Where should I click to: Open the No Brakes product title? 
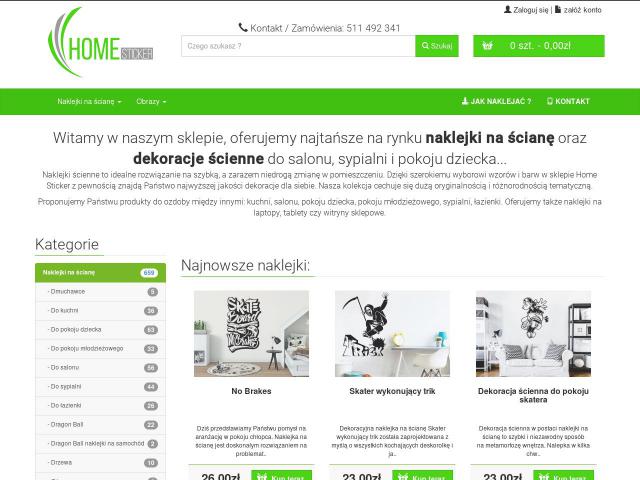[x=251, y=391]
